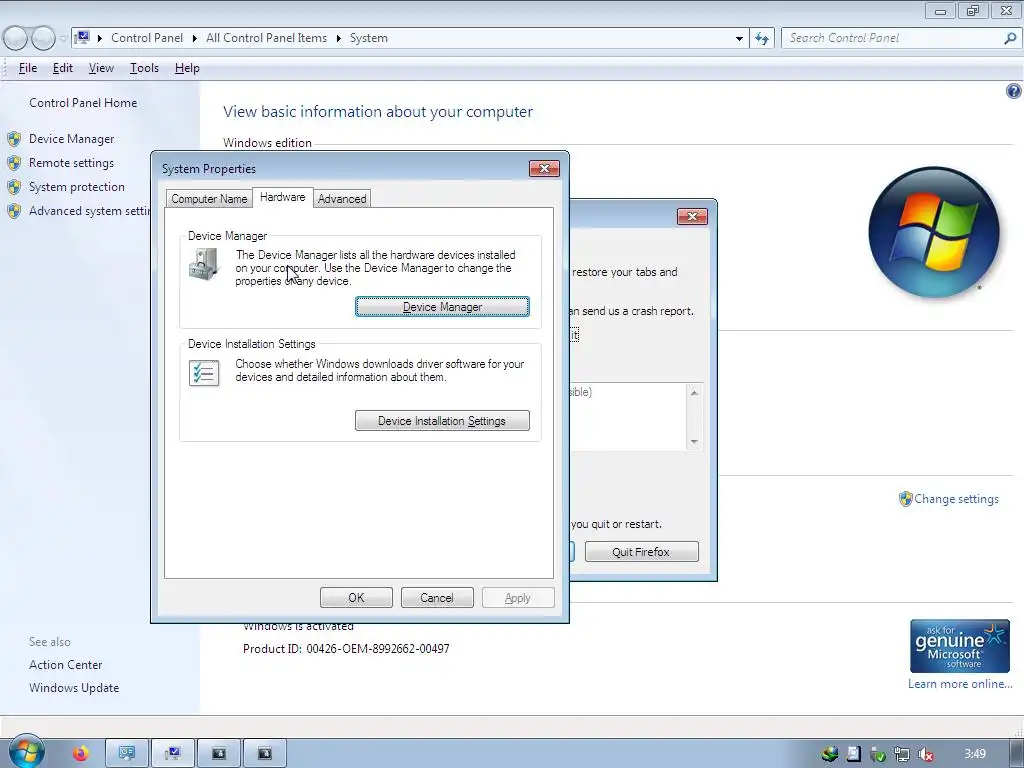Cancel the System Properties dialog

[437, 598]
